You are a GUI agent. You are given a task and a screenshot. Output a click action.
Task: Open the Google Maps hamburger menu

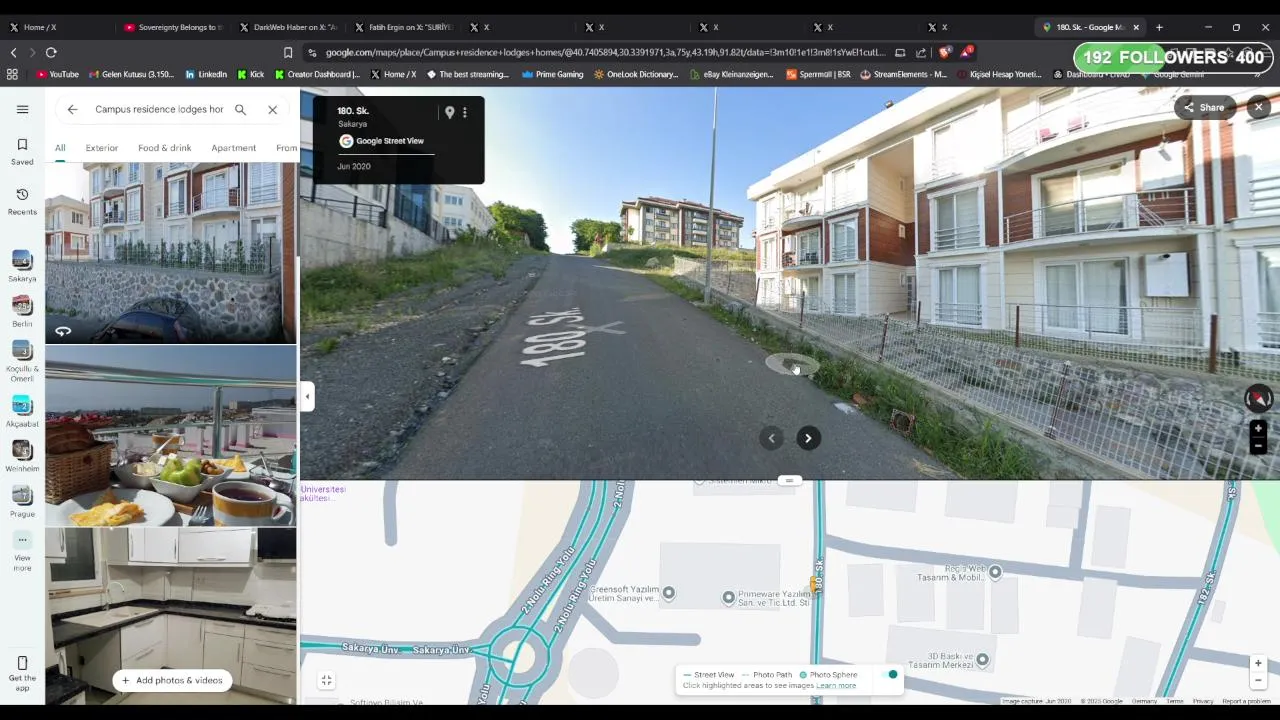point(22,109)
